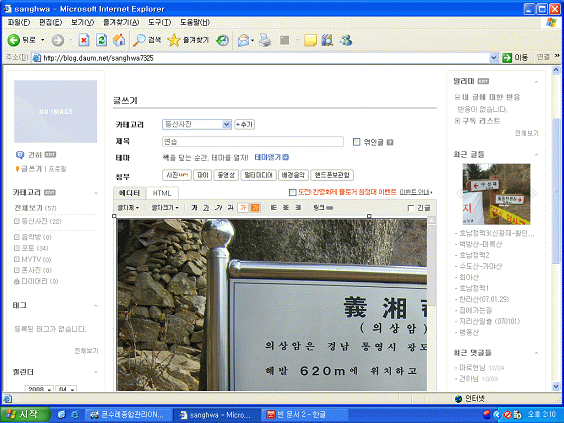Open the address bar history dropdown arrow
Viewport: 564px width, 423px height.
click(x=494, y=57)
